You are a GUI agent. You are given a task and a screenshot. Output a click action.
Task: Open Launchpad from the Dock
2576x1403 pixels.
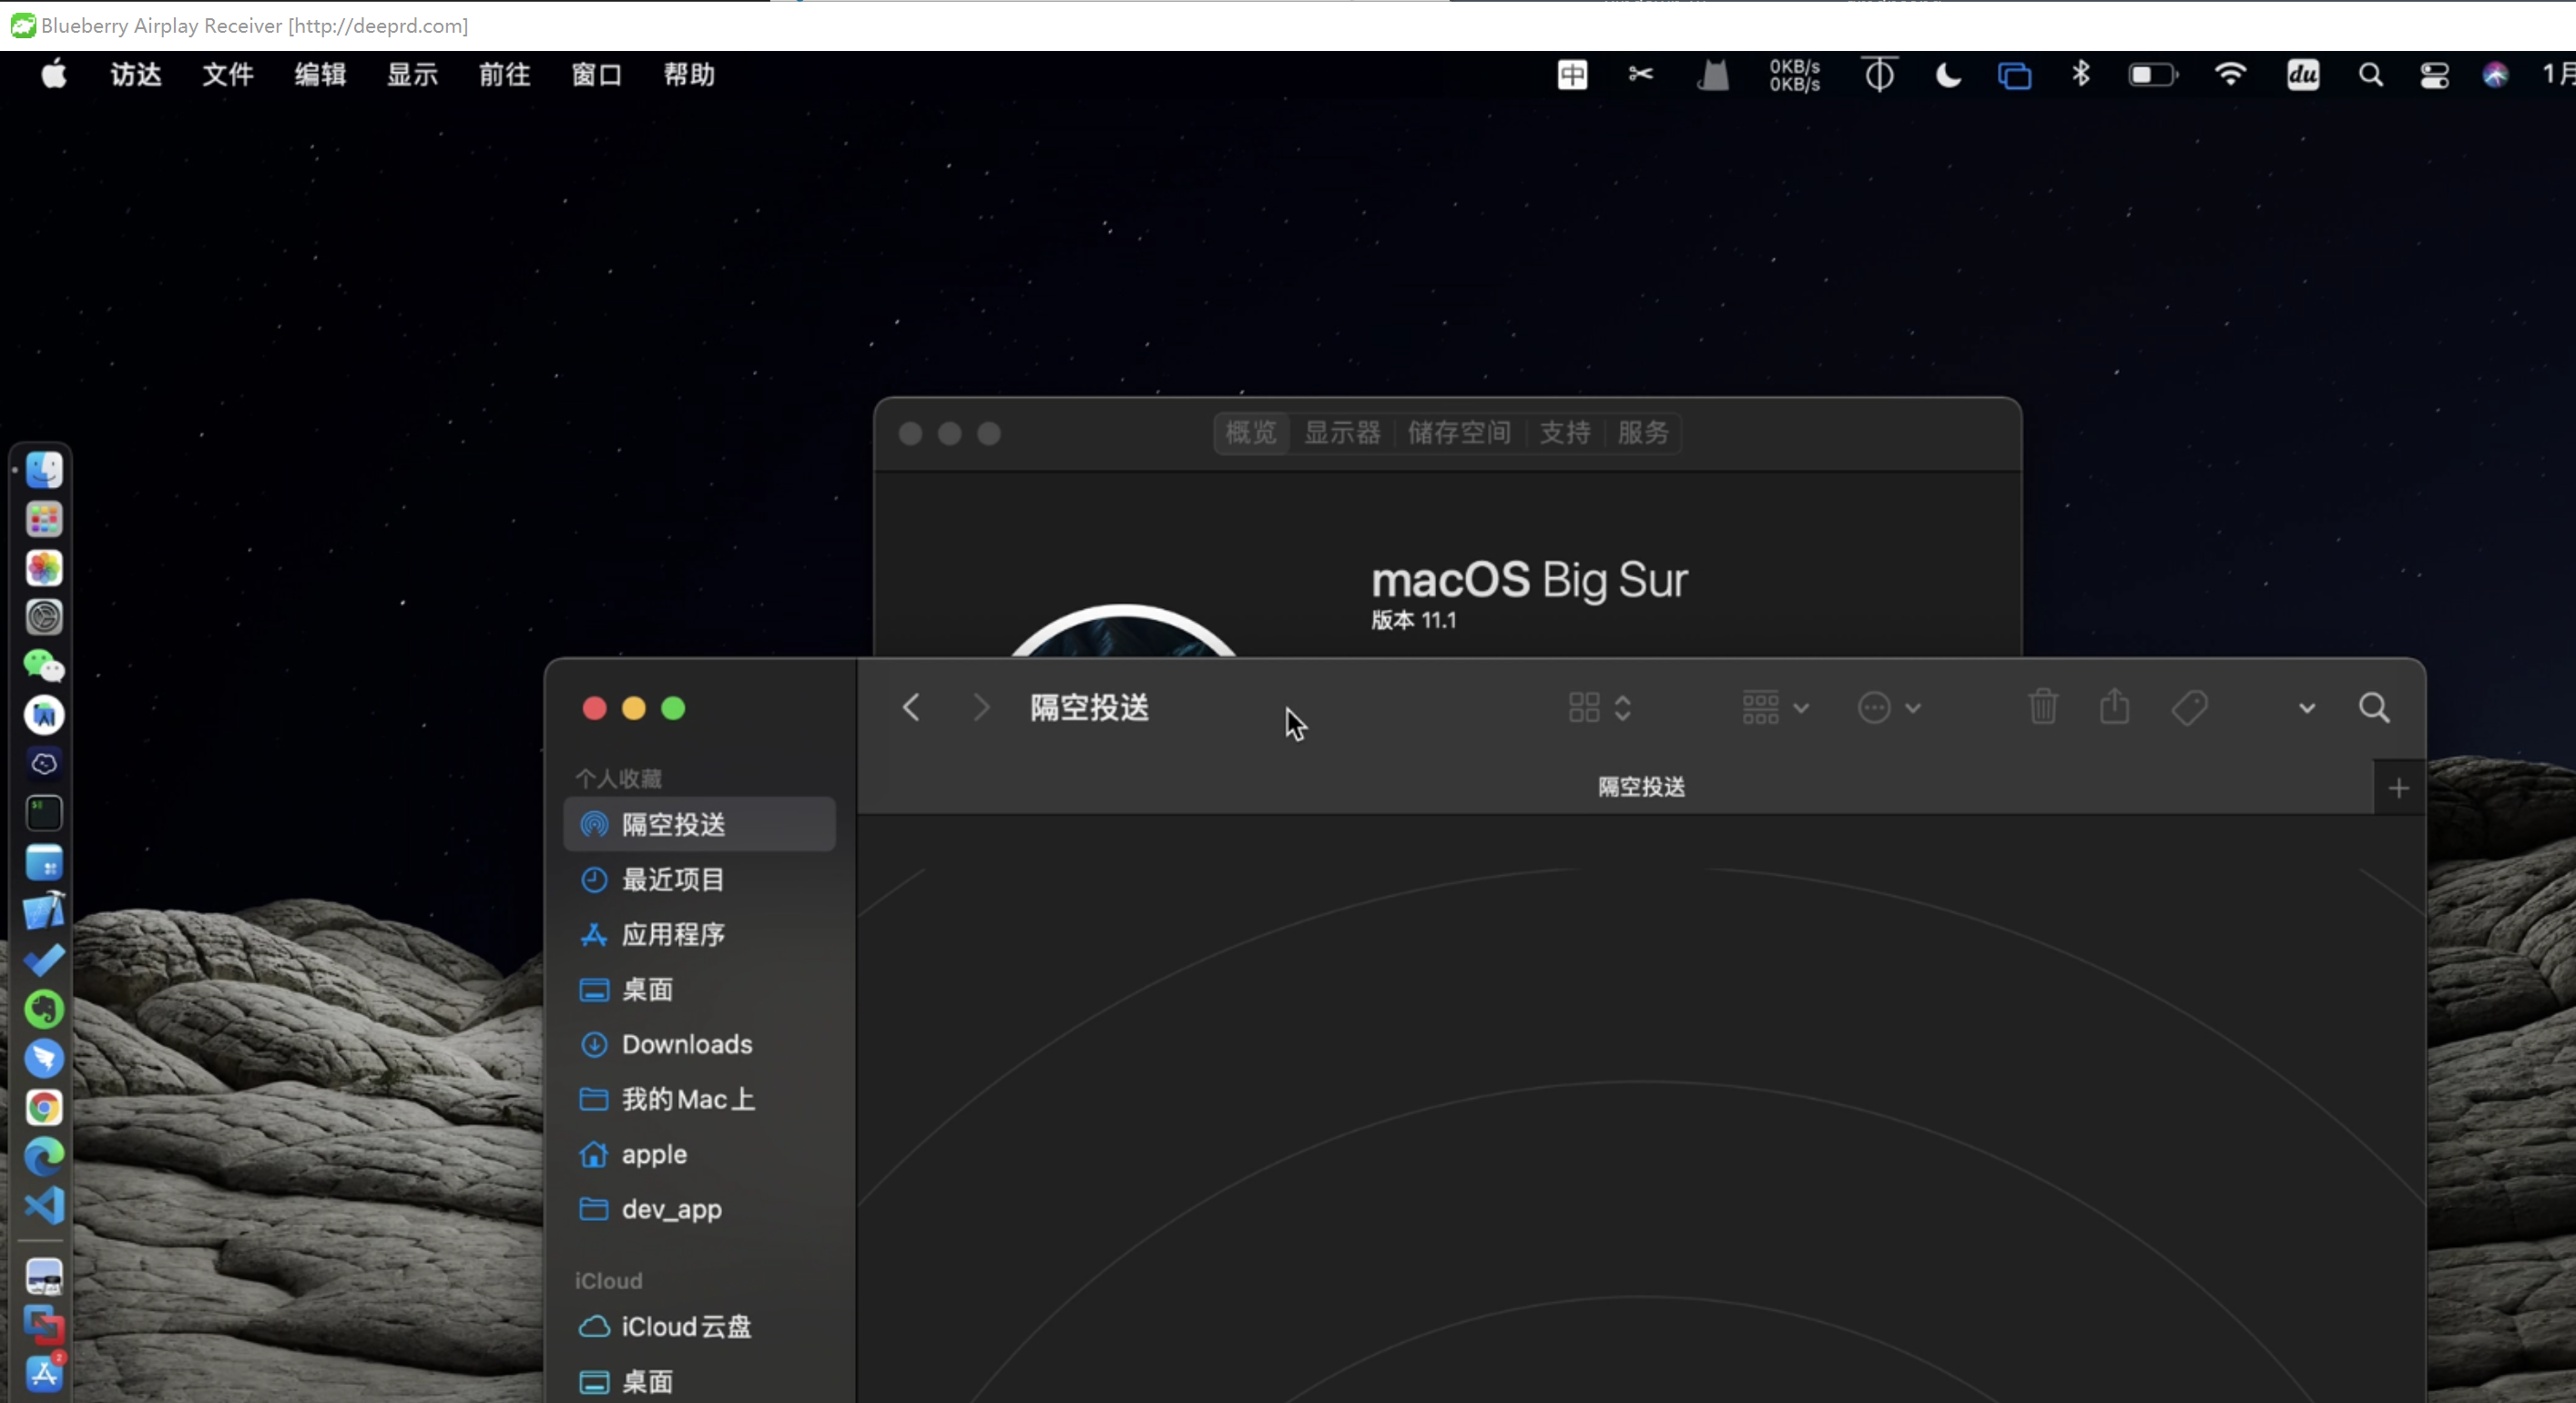44,519
